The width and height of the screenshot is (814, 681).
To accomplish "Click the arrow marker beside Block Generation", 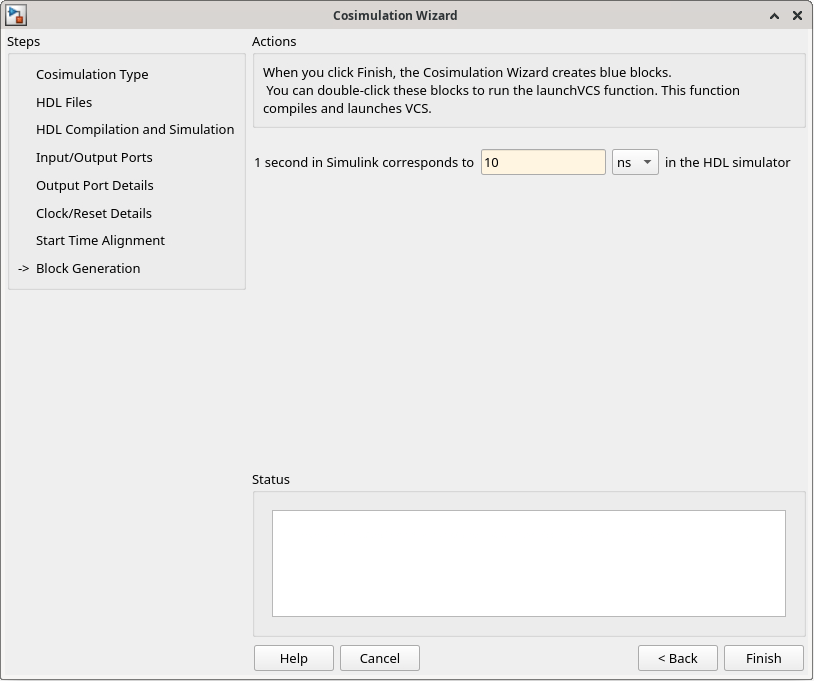I will (x=24, y=268).
